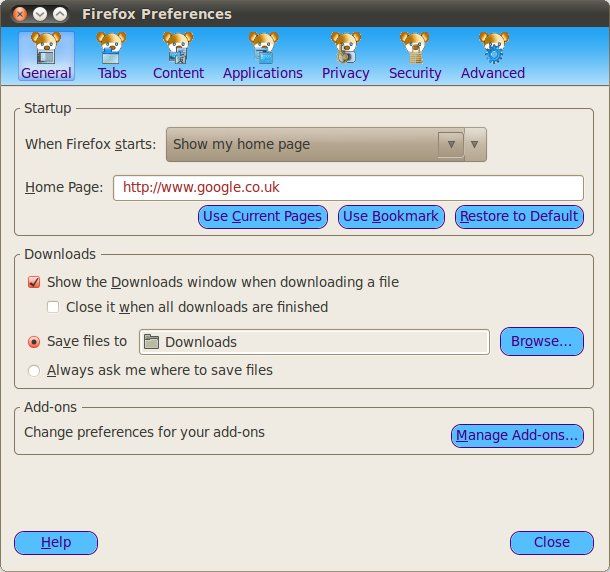This screenshot has width=610, height=572.
Task: Switch to the Privacy label
Action: pos(345,73)
